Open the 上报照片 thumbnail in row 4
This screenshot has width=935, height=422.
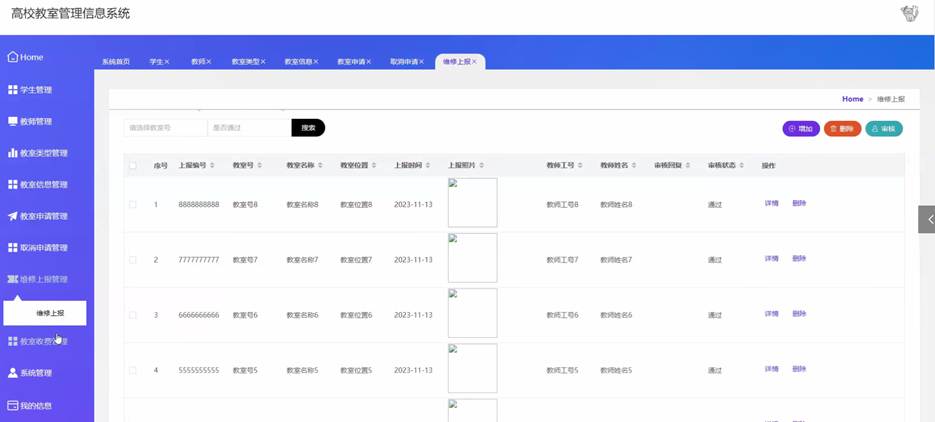[x=472, y=368]
